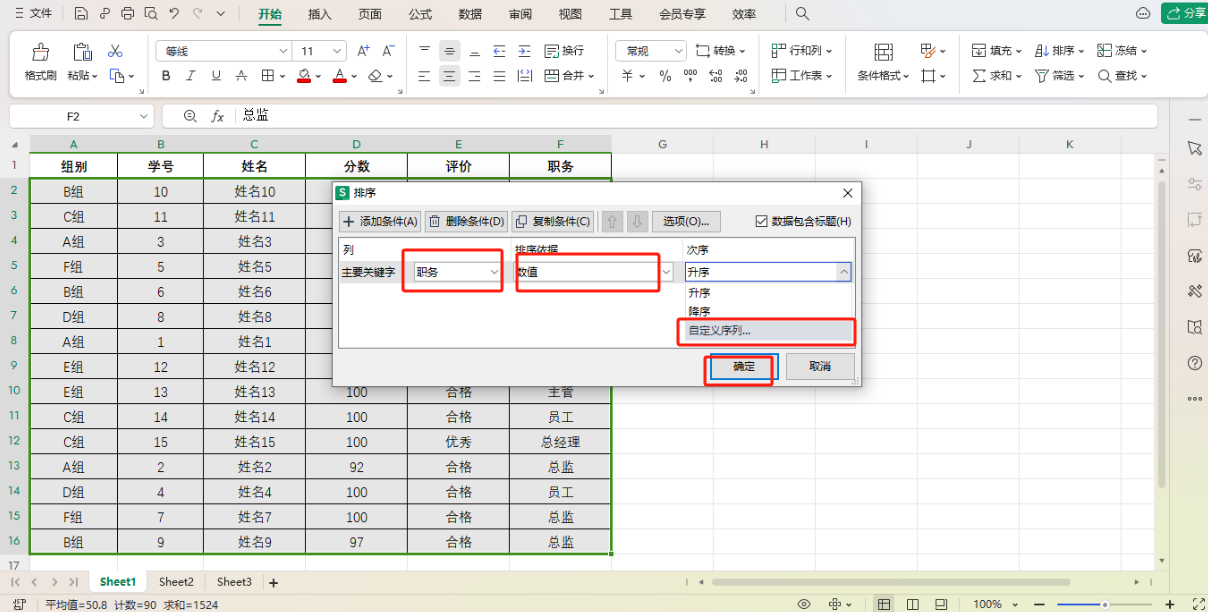Select 自定义序列... in order list

tap(768, 331)
